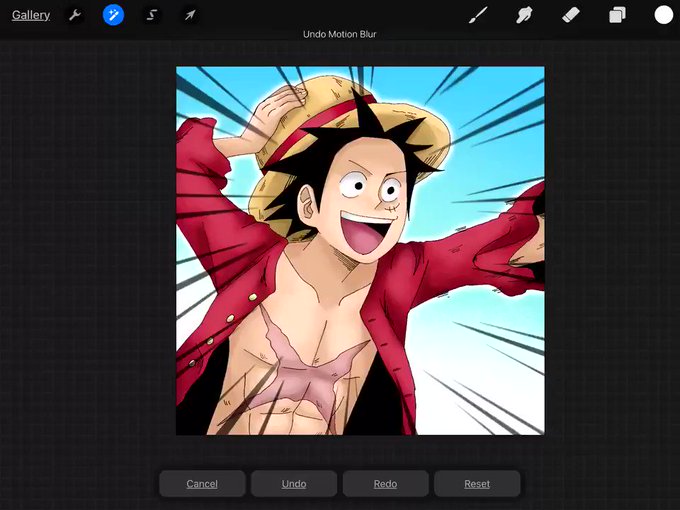Viewport: 680px width, 510px height.
Task: Click the Cancel button
Action: [x=202, y=484]
